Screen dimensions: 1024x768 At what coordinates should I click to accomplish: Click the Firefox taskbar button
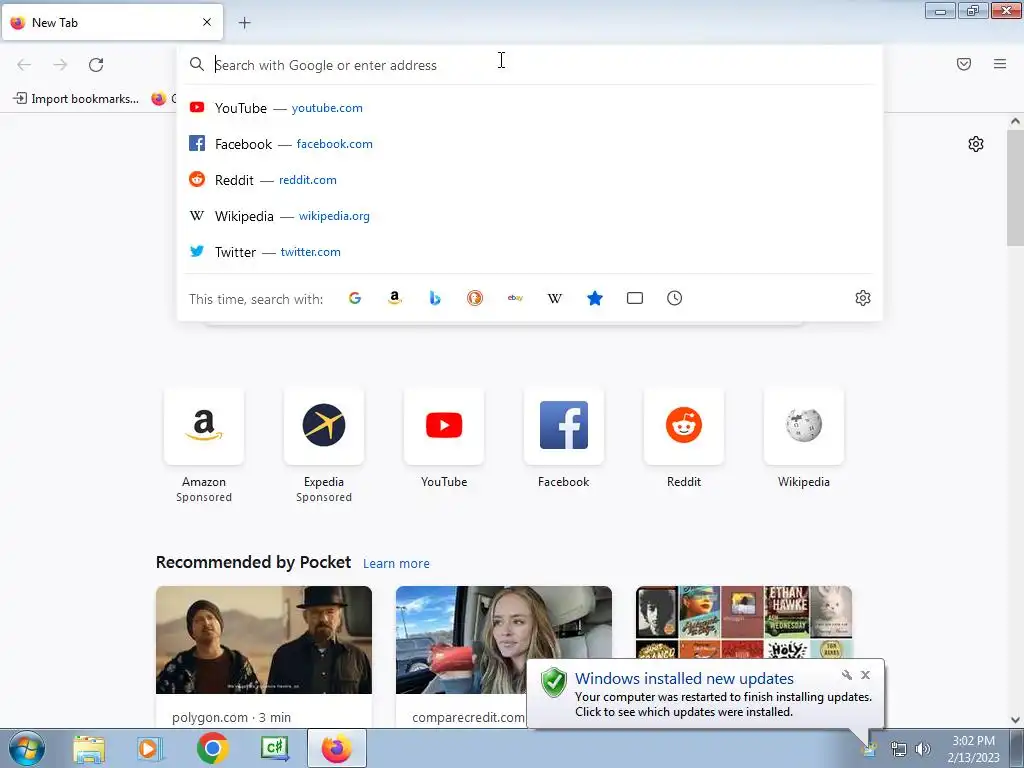point(336,748)
